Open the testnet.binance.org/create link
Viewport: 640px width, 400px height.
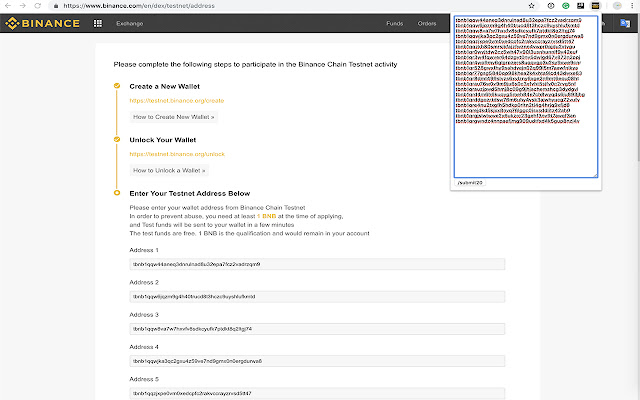[176, 100]
